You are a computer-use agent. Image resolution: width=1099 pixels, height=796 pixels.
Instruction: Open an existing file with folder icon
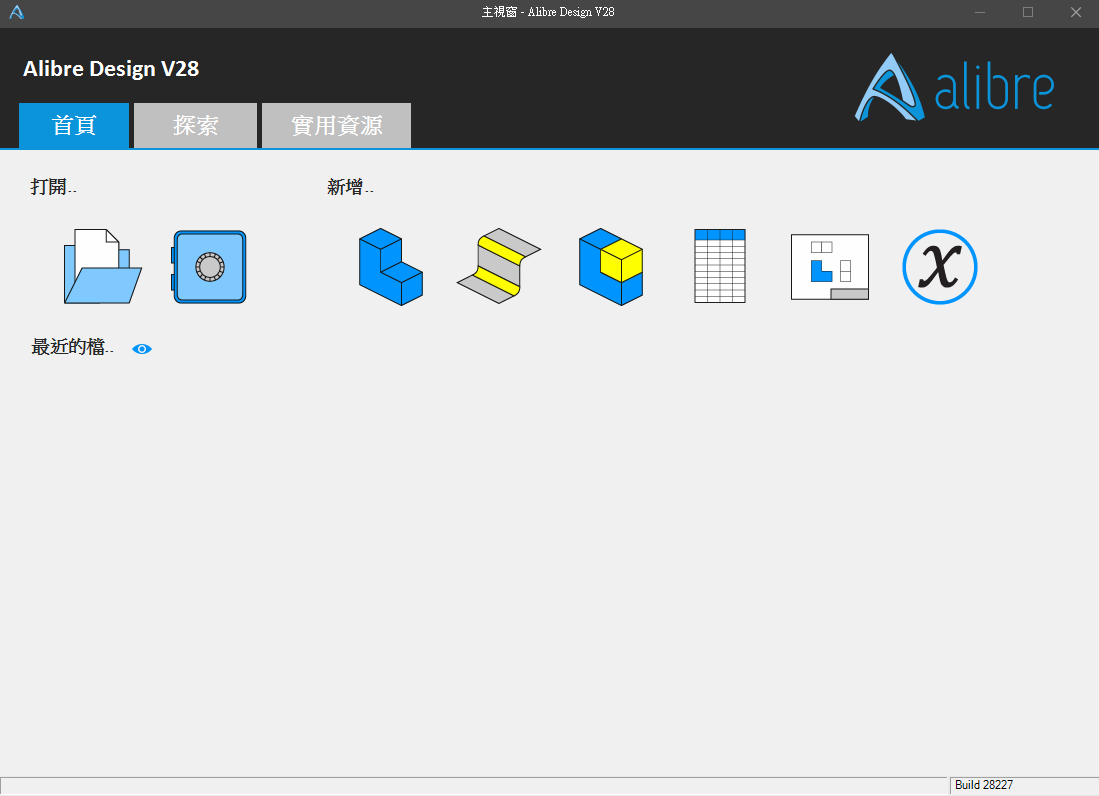tap(103, 266)
